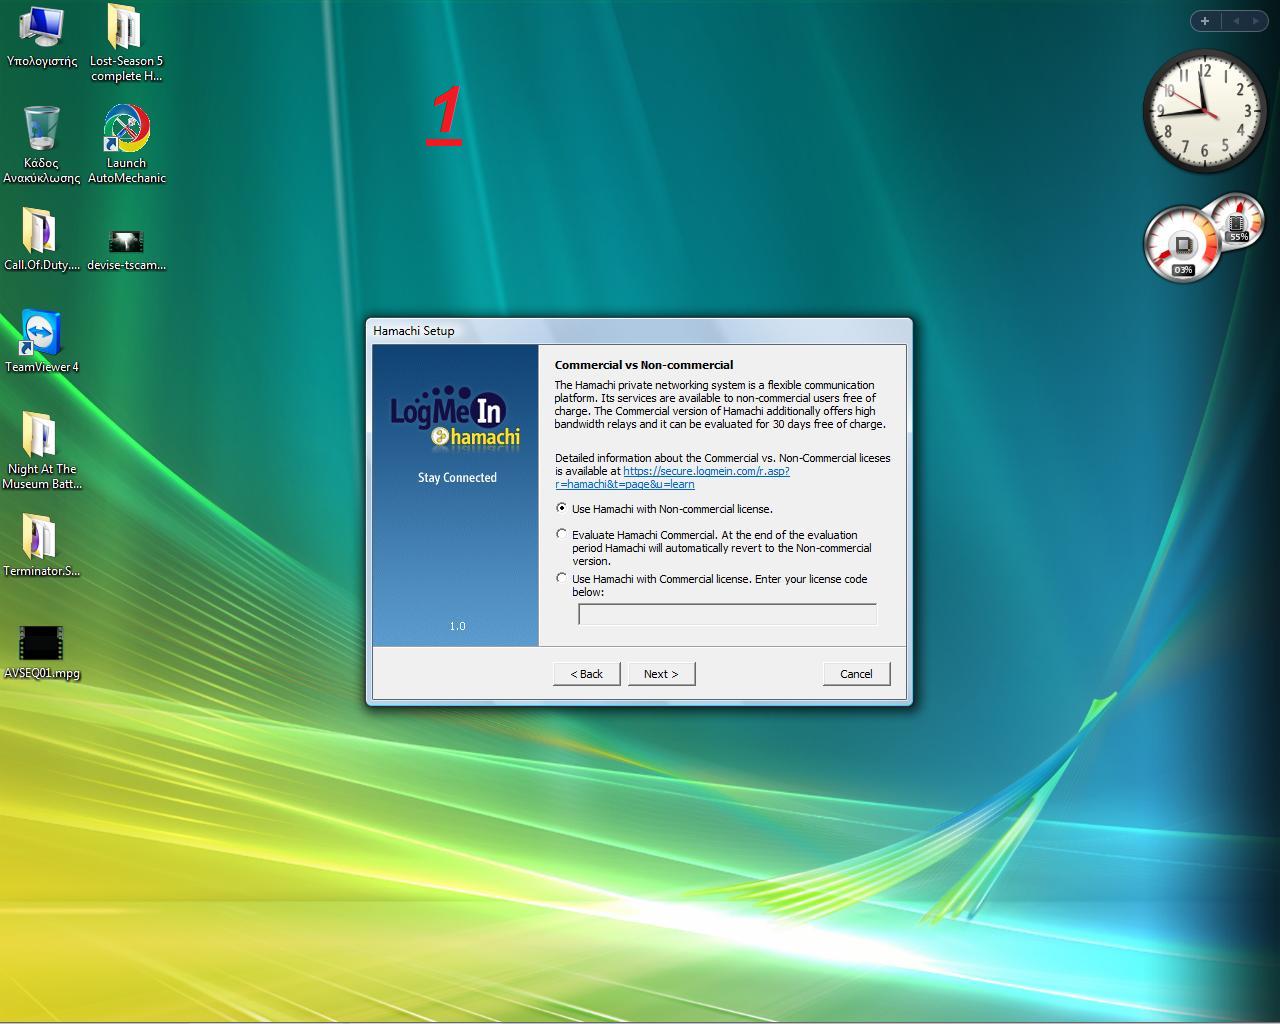Viewport: 1280px width, 1024px height.
Task: Choose Use Hamachi with Commercial license
Action: [561, 578]
